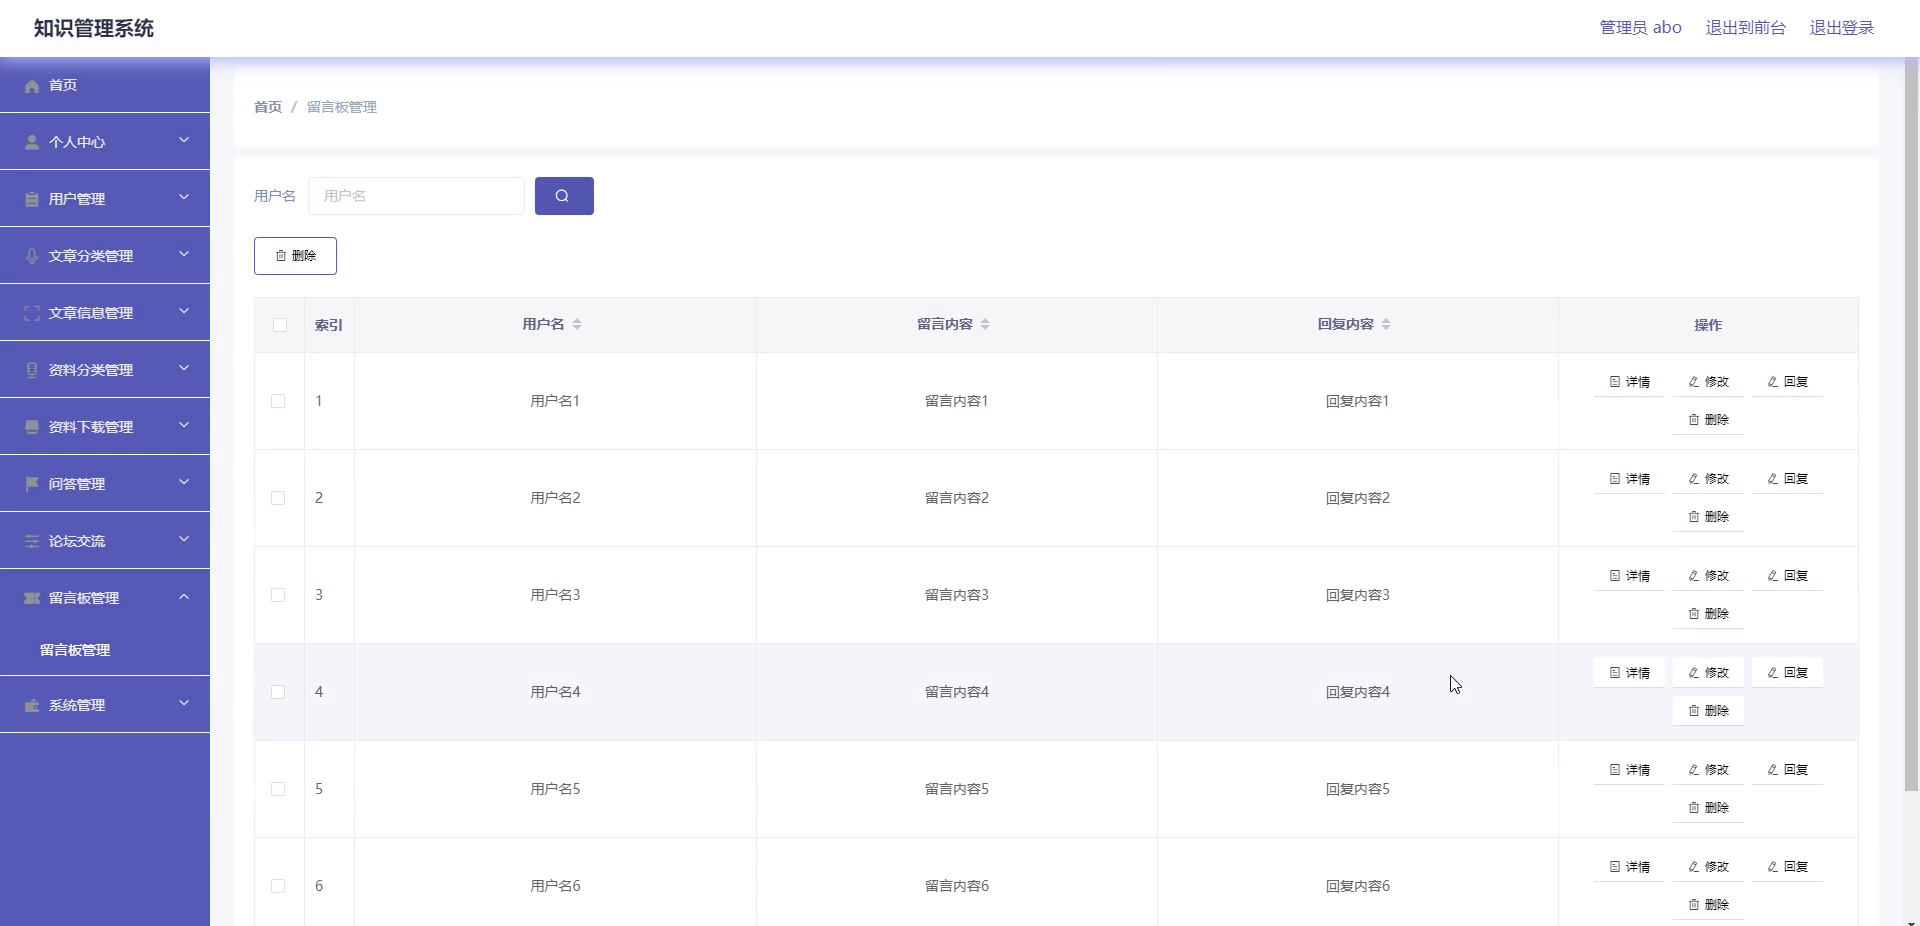Image resolution: width=1920 pixels, height=926 pixels.
Task: Check the checkbox for row 2
Action: (278, 498)
